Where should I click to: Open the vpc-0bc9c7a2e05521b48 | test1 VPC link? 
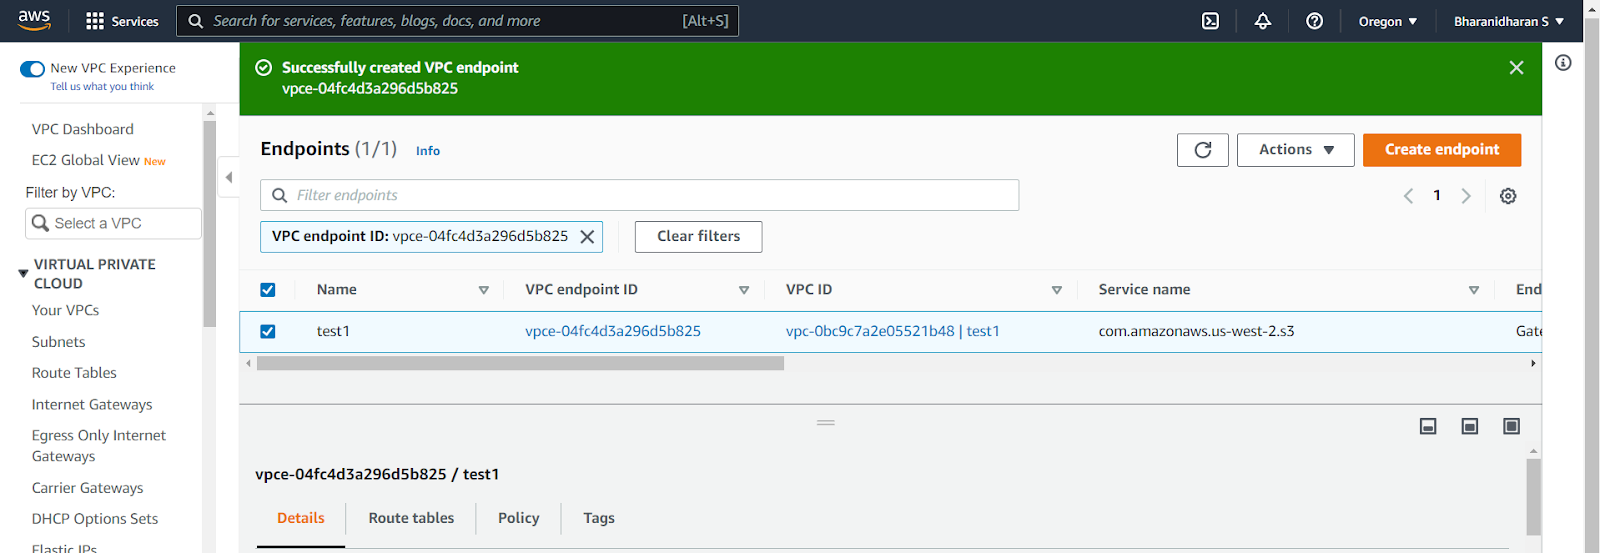(893, 331)
